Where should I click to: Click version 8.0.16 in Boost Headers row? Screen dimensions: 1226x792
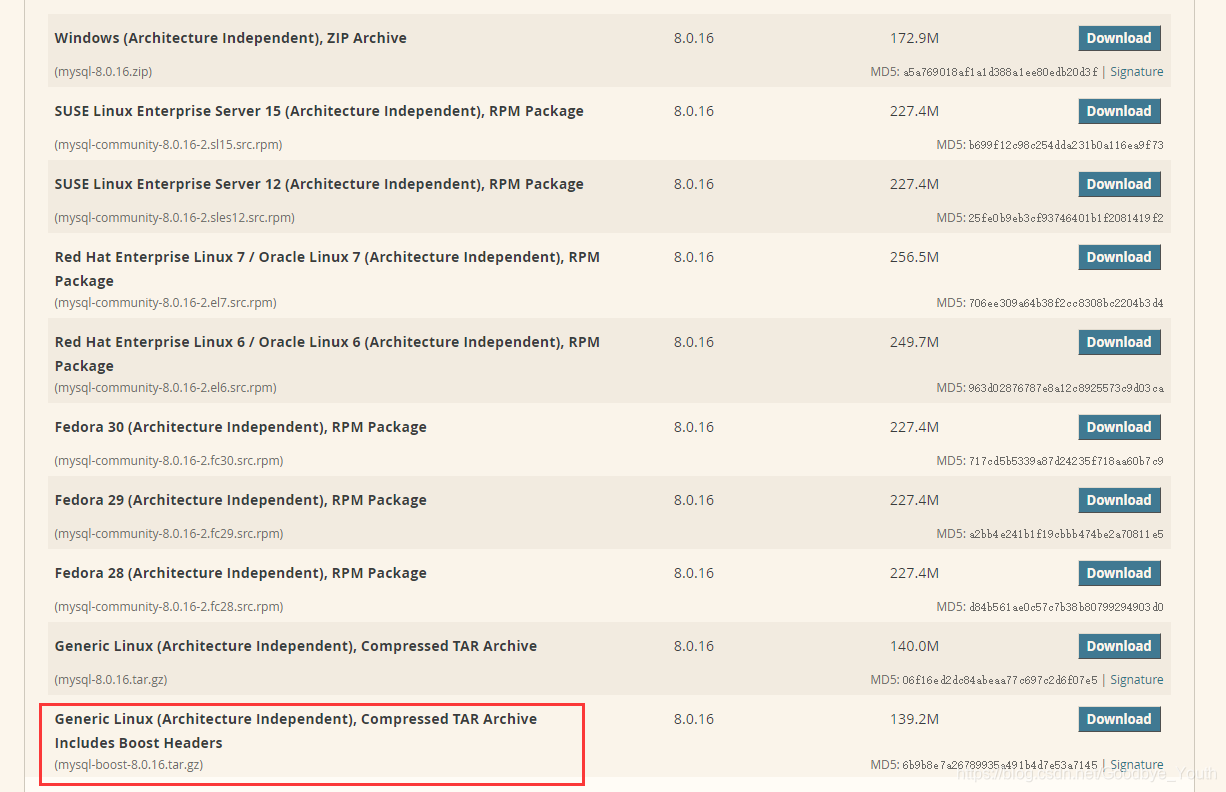point(694,719)
